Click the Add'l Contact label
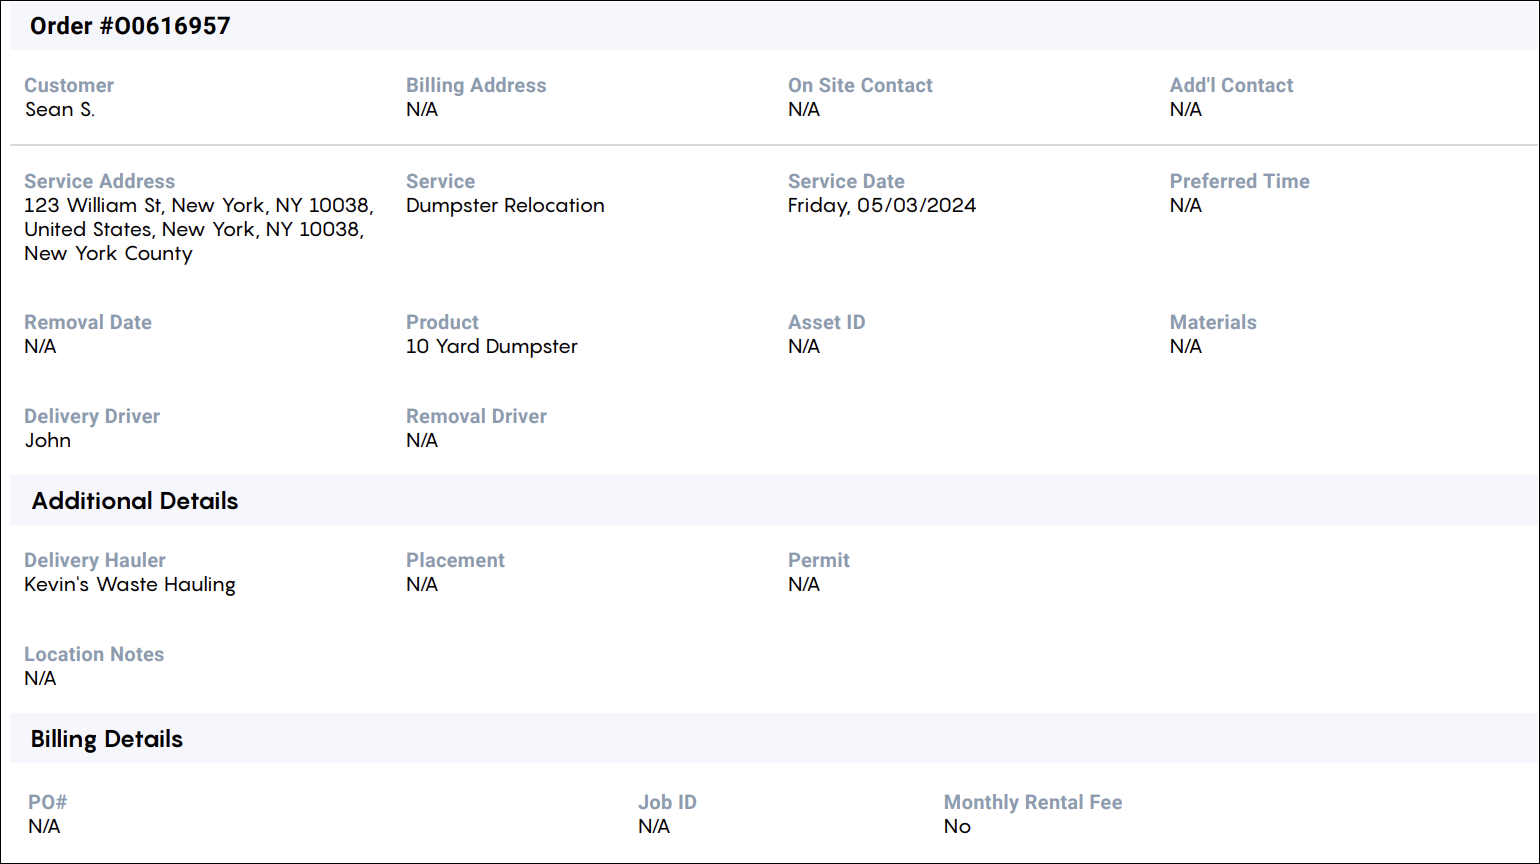1540x864 pixels. point(1231,86)
